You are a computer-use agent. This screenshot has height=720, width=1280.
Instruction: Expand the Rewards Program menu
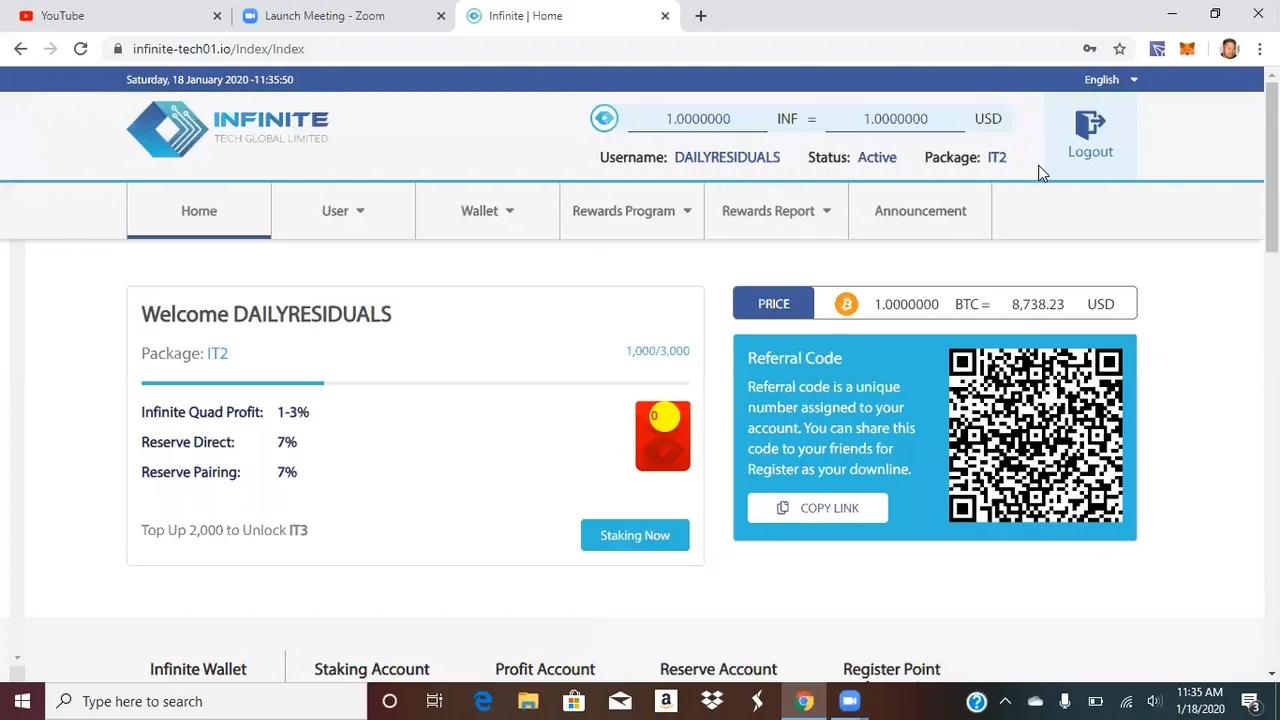(x=631, y=210)
